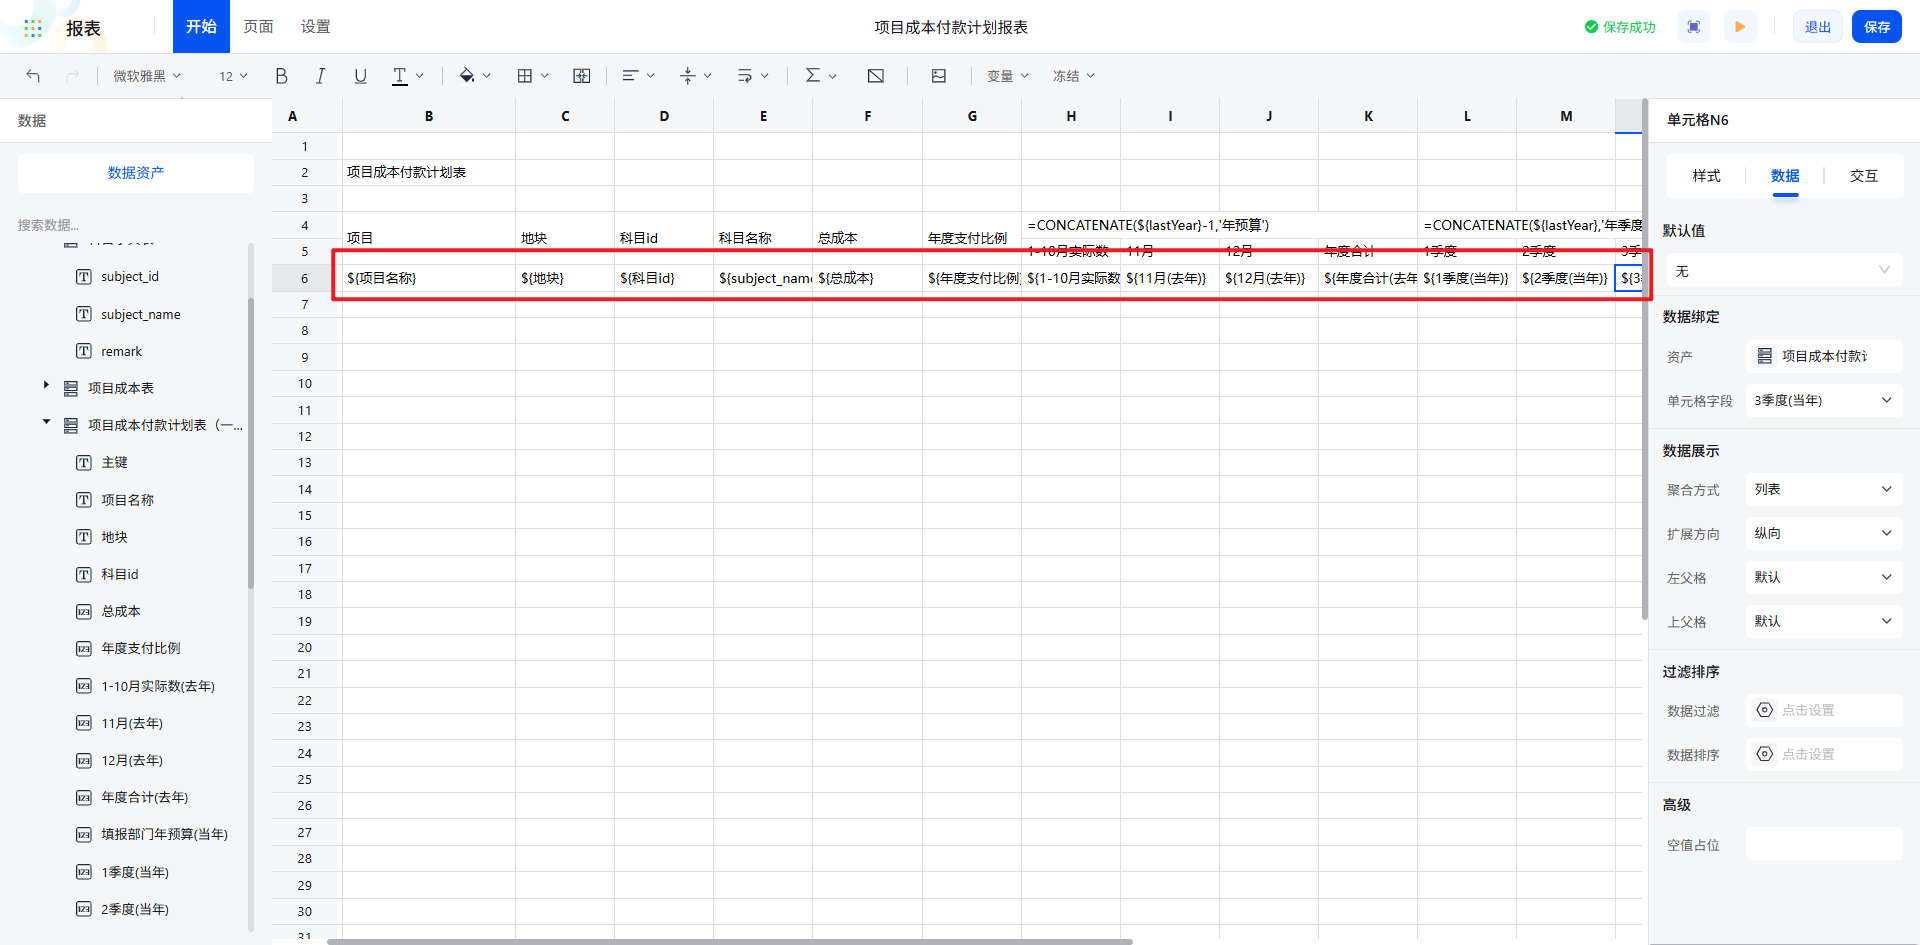Click the fullscreen icon in top bar

coord(1693,27)
